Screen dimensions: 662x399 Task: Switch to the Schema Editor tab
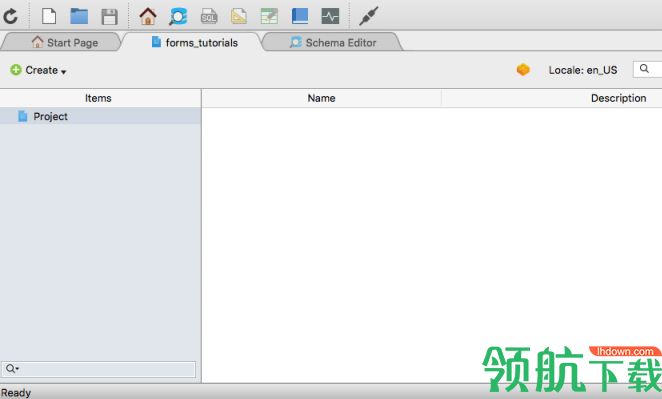pyautogui.click(x=333, y=42)
